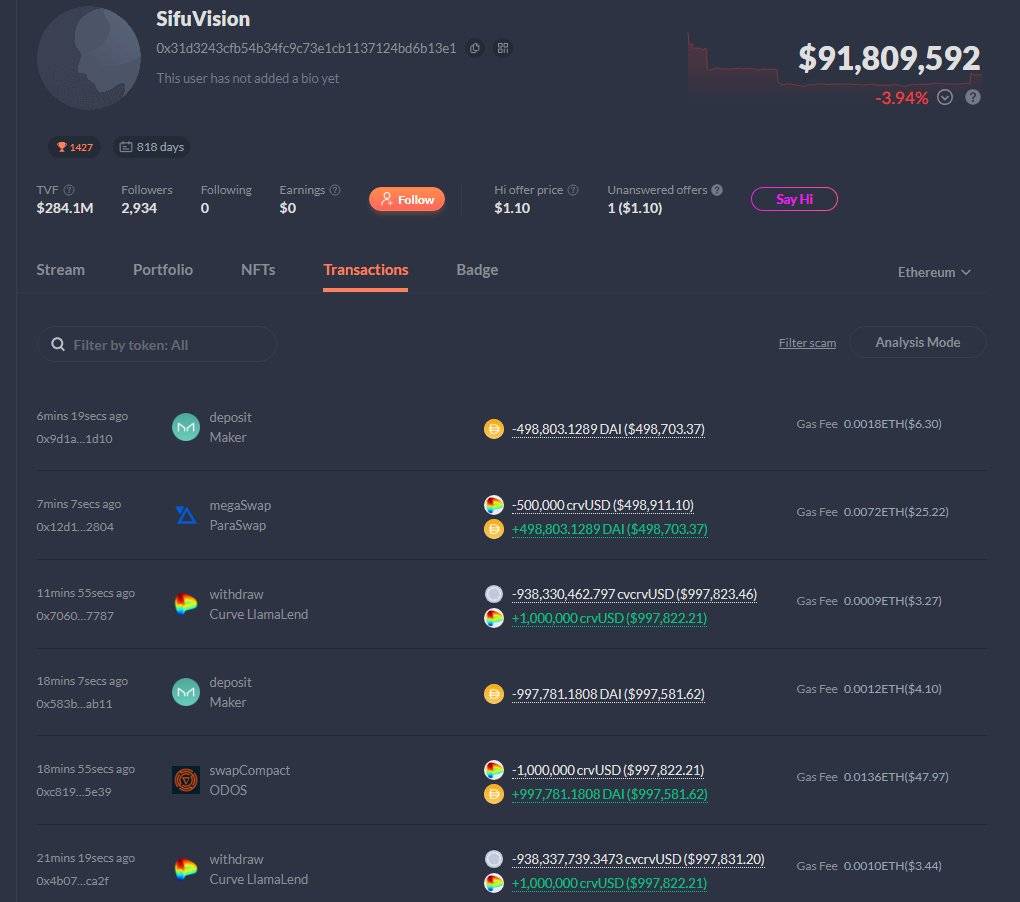
Task: Click Maker icon on 6mins deposit row
Action: coord(185,427)
